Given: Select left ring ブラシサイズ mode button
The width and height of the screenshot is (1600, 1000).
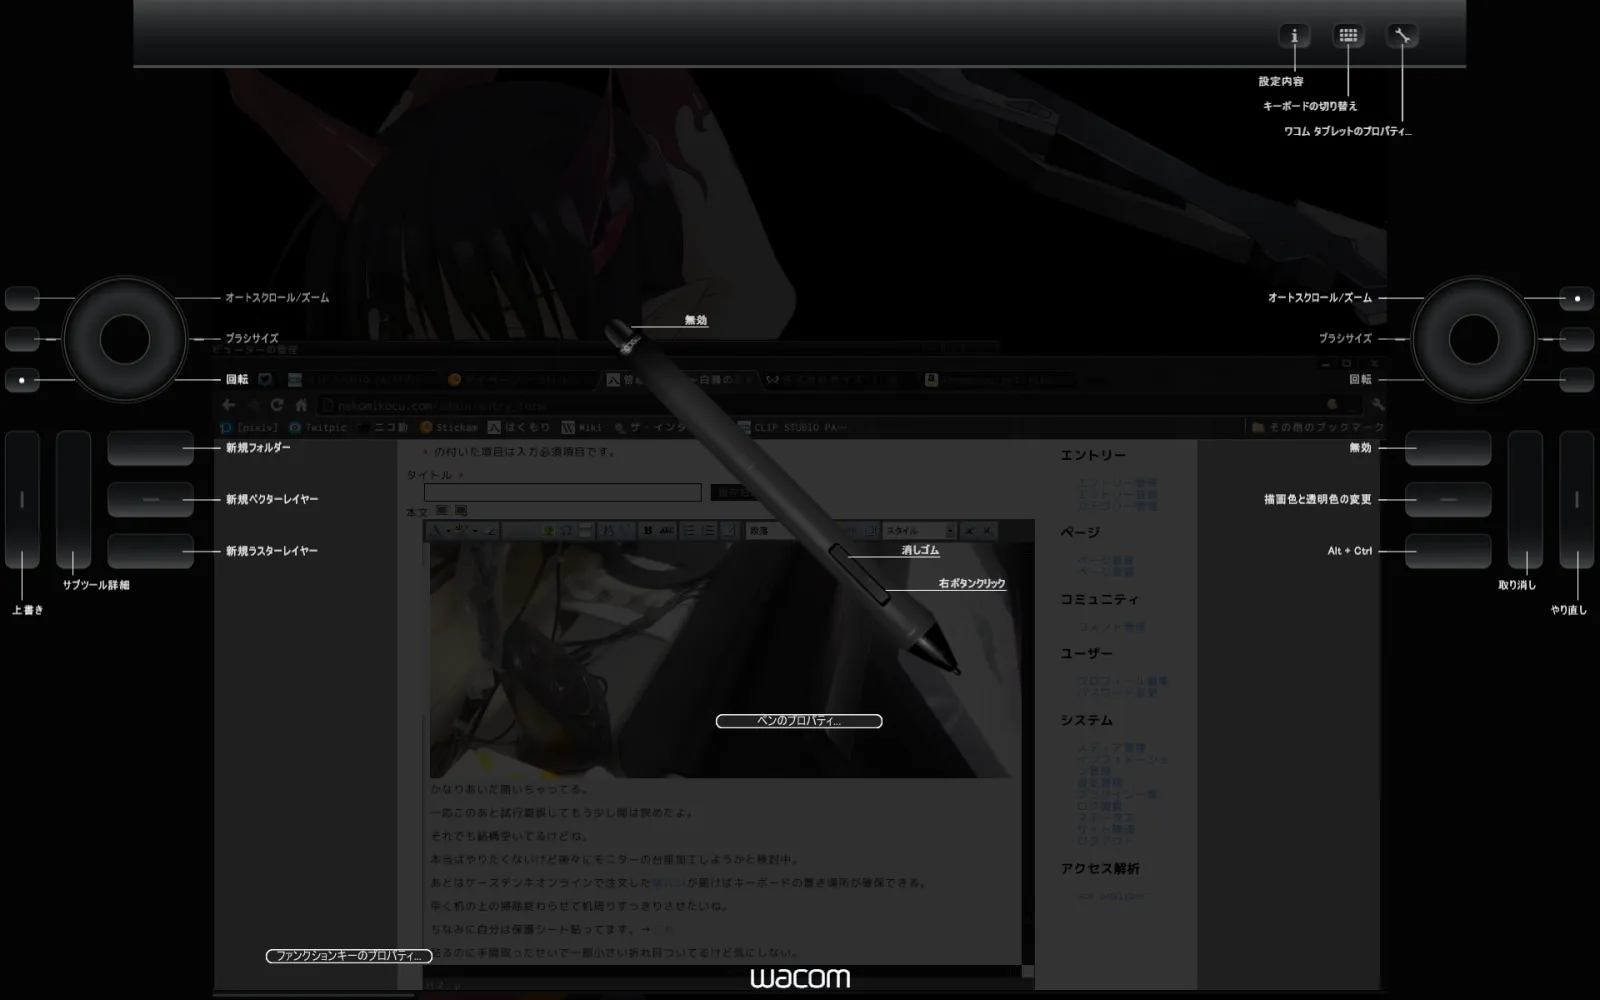Looking at the screenshot, I should click(x=22, y=339).
